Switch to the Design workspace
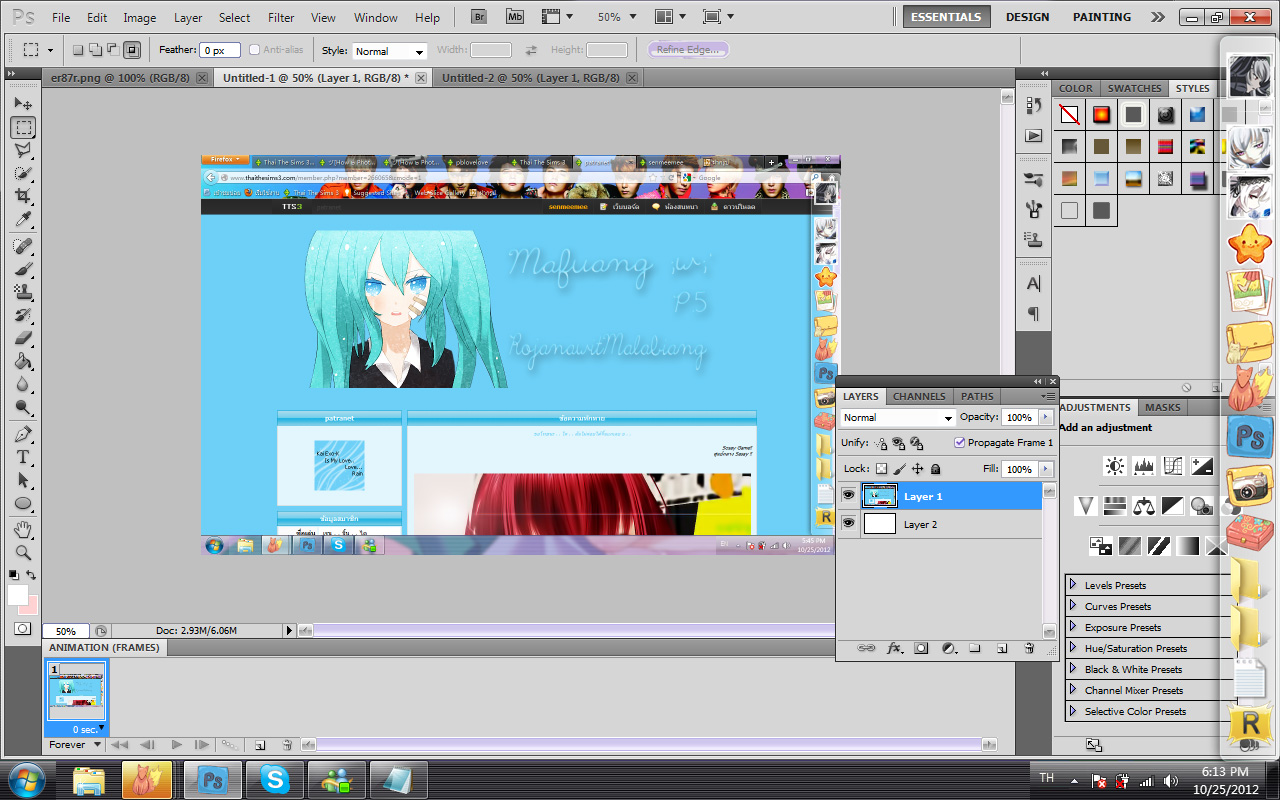This screenshot has height=800, width=1280. tap(1027, 17)
